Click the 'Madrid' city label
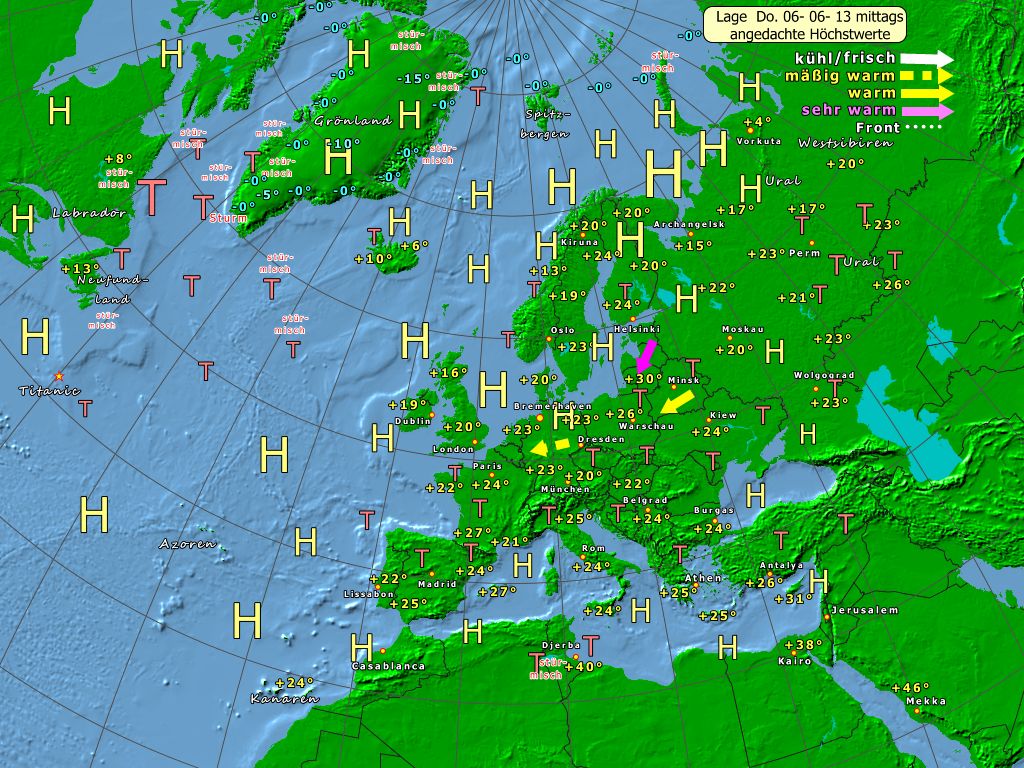The height and width of the screenshot is (768, 1024). (x=437, y=584)
